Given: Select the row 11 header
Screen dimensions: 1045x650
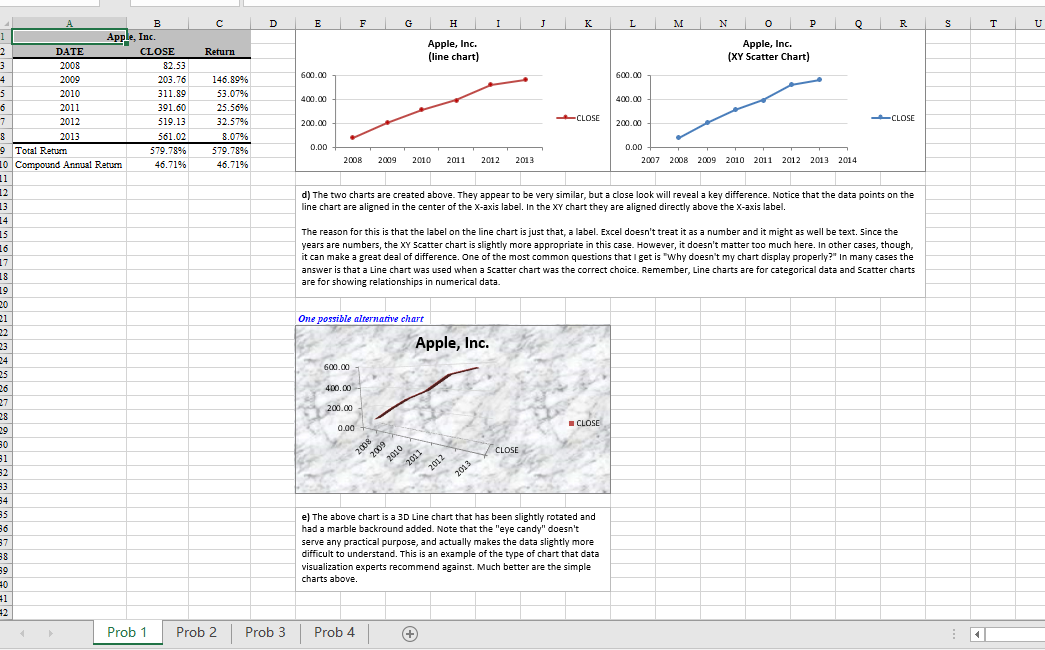Looking at the screenshot, I should point(5,179).
